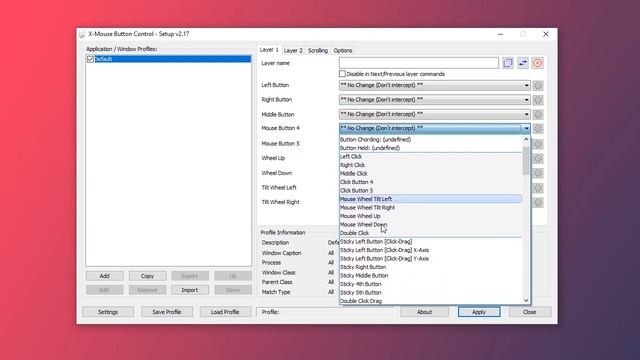Switch to the Layer 2 tab
Image resolution: width=640 pixels, height=360 pixels.
293,51
